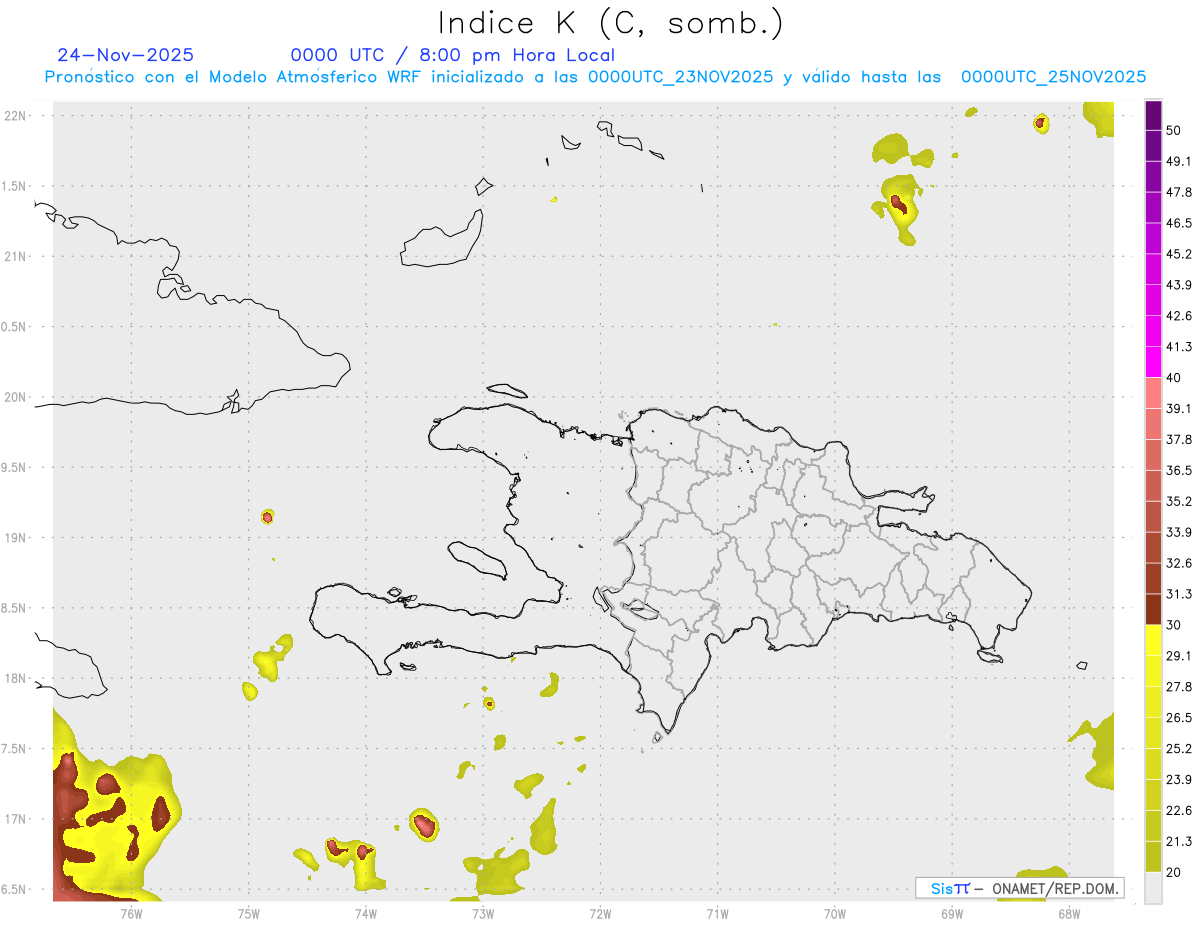
Task: Click longitude label "69W"
Action: [x=952, y=913]
